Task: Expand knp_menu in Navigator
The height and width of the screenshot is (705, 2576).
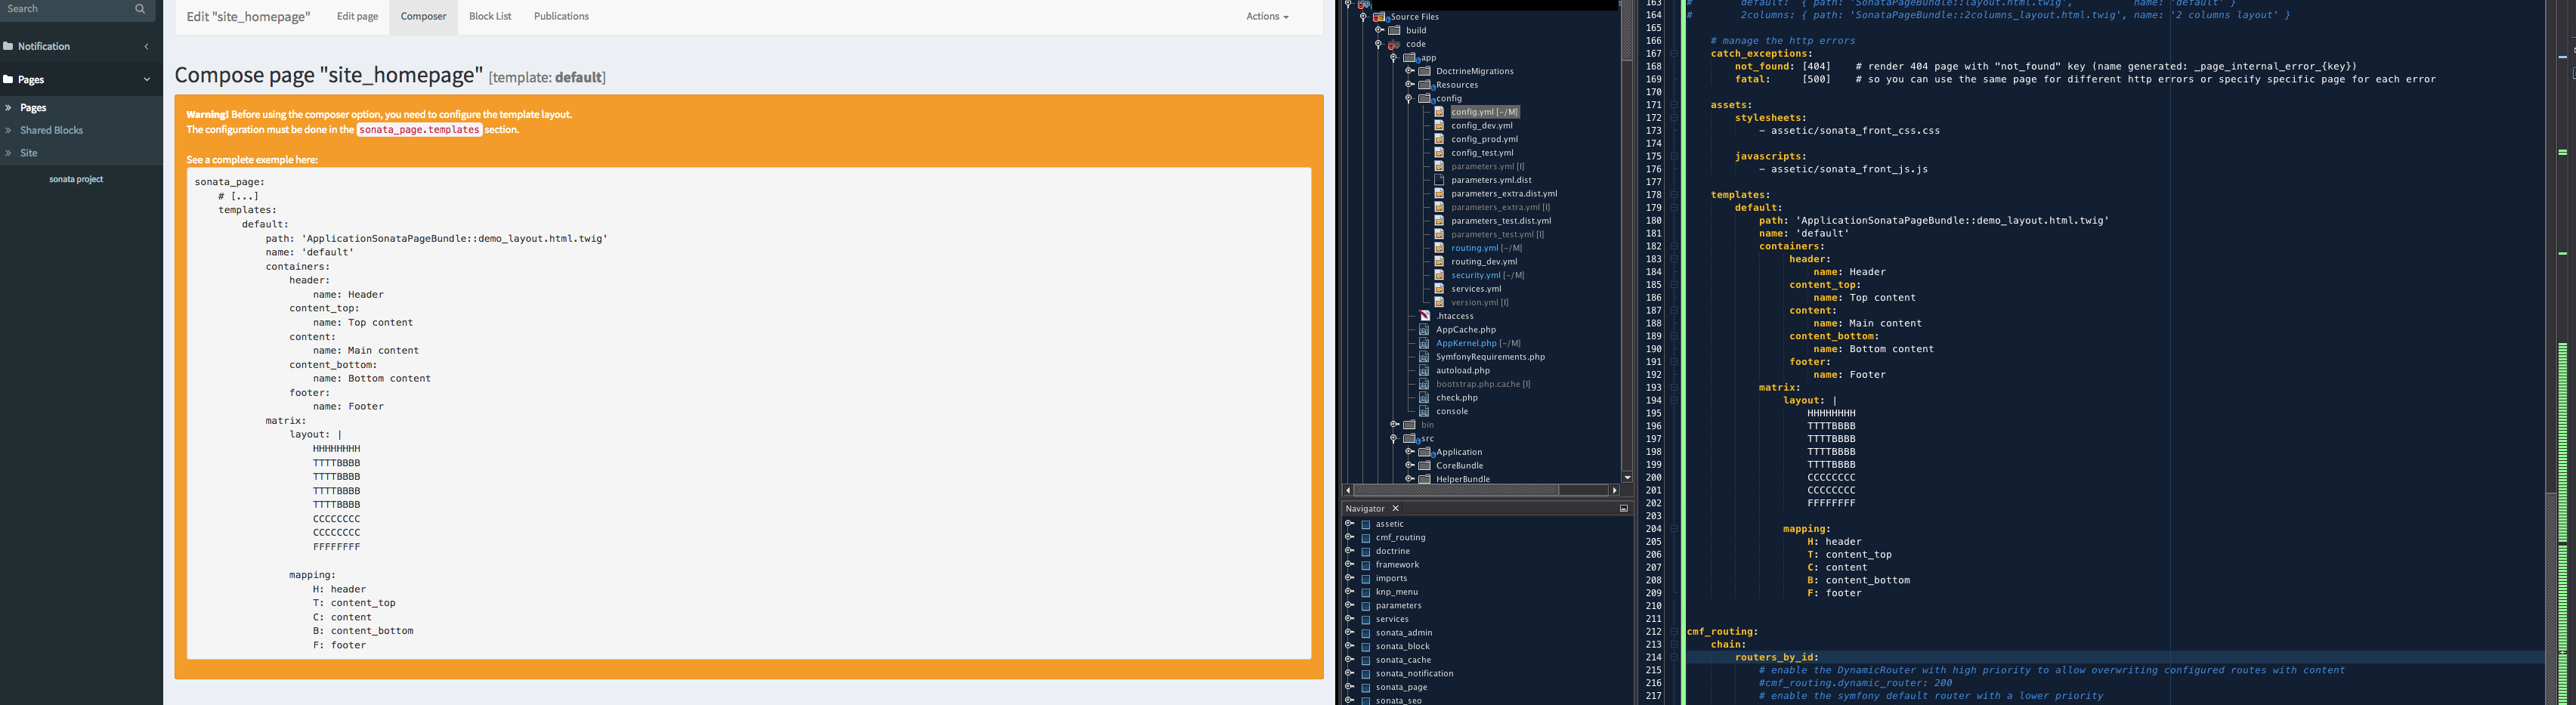Action: (x=1349, y=592)
